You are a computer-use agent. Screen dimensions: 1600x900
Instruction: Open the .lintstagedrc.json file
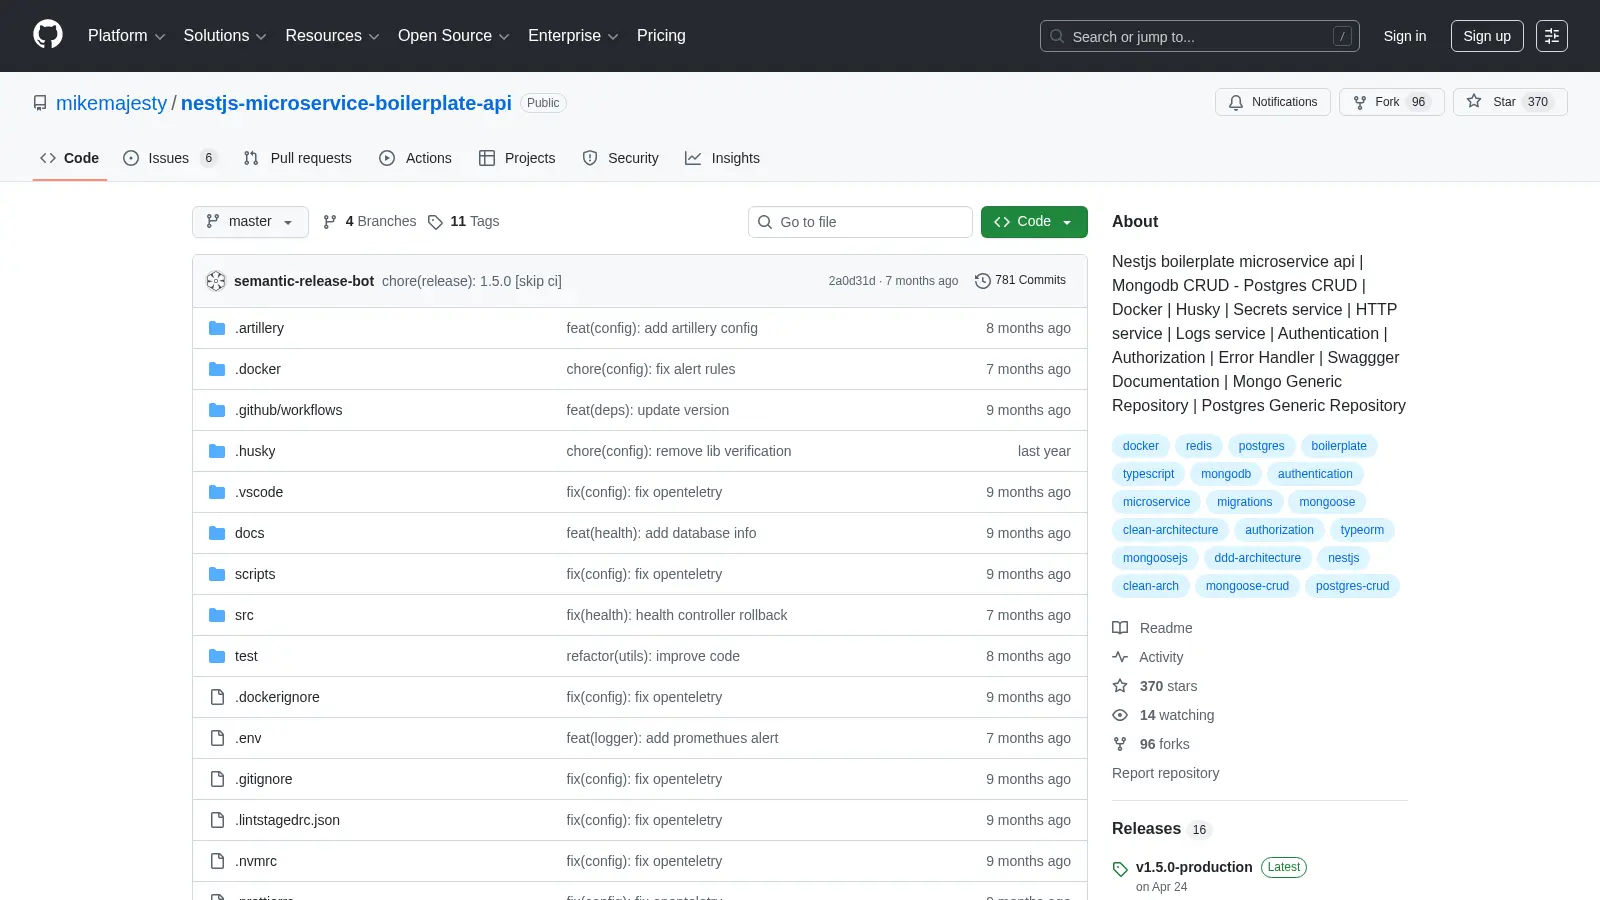[x=287, y=820]
